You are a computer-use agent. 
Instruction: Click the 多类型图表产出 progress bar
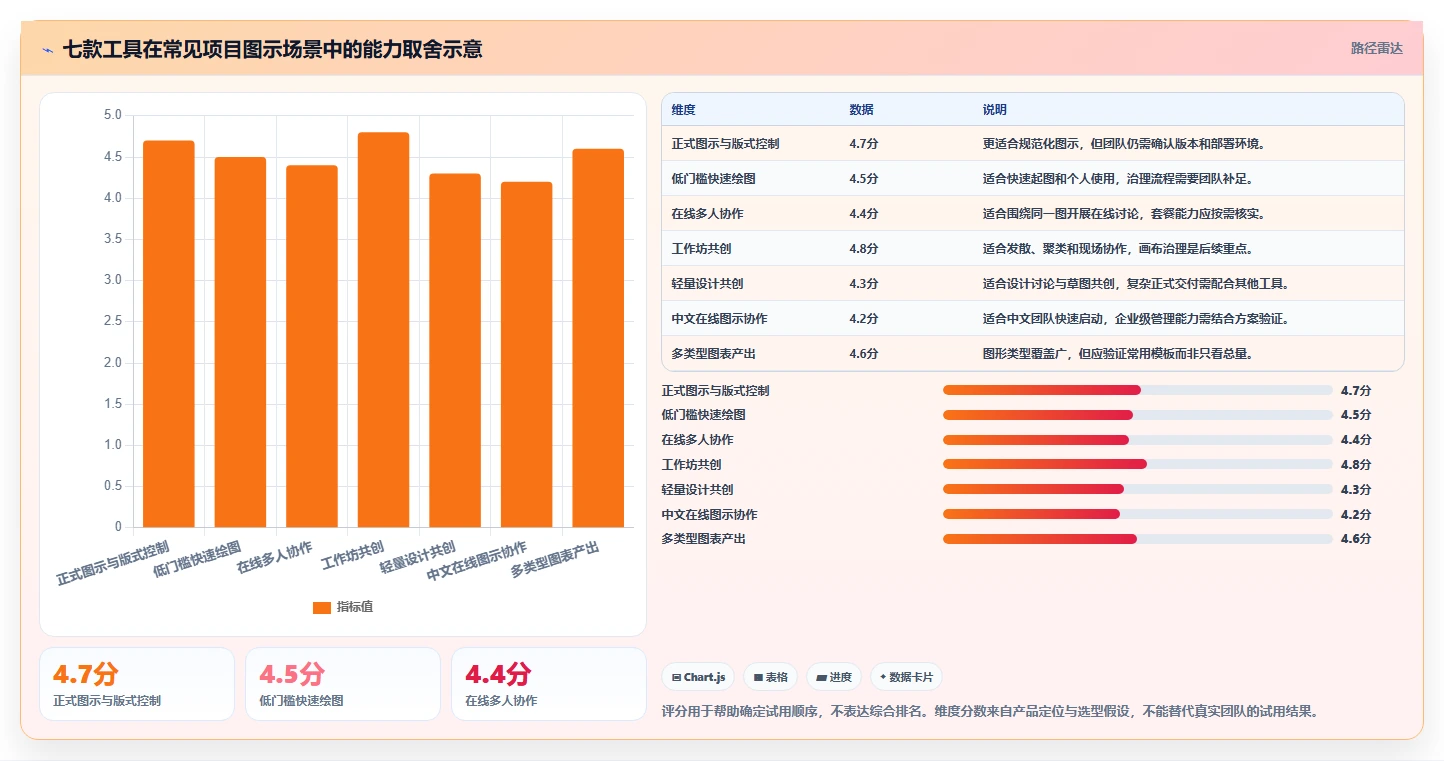[1138, 539]
